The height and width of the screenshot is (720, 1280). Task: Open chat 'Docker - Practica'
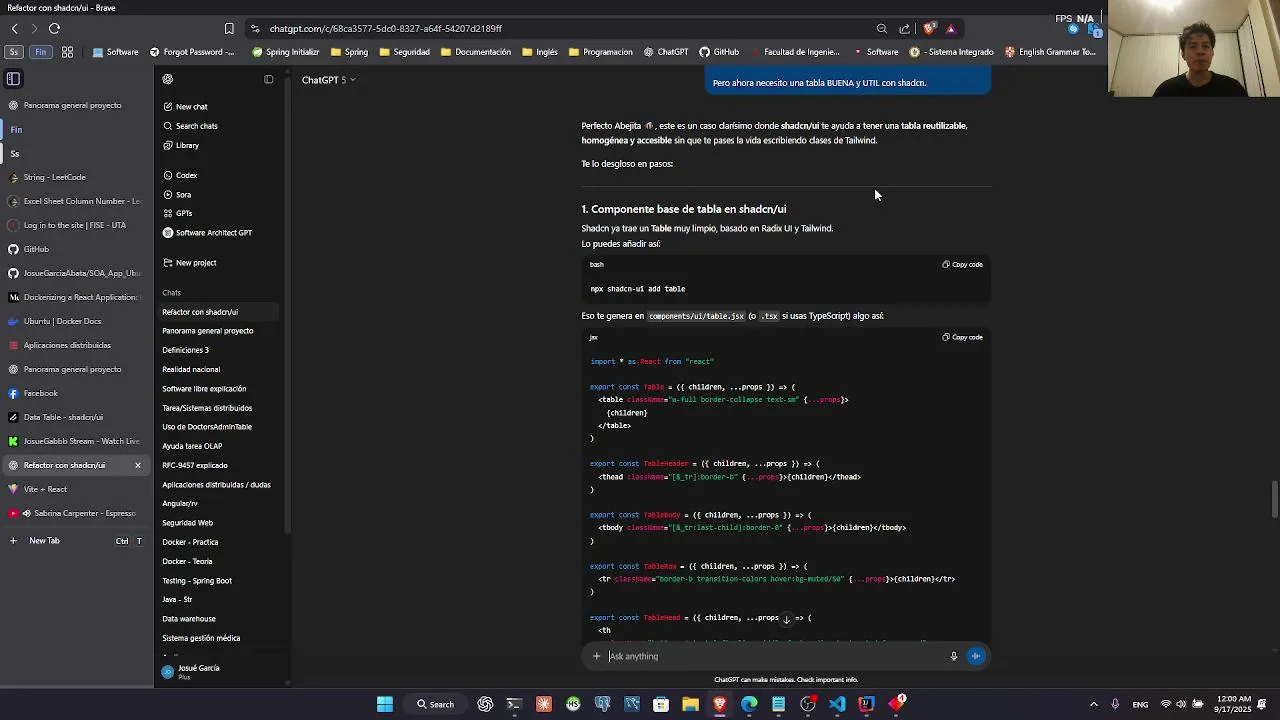pos(190,542)
